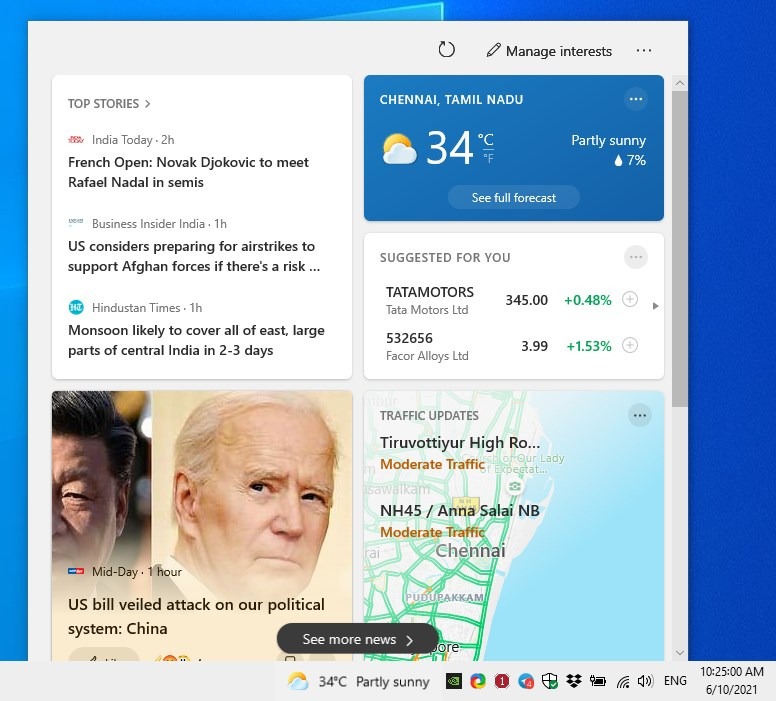This screenshot has width=776, height=701.
Task: Open feed options three-dot menu
Action: 643,50
